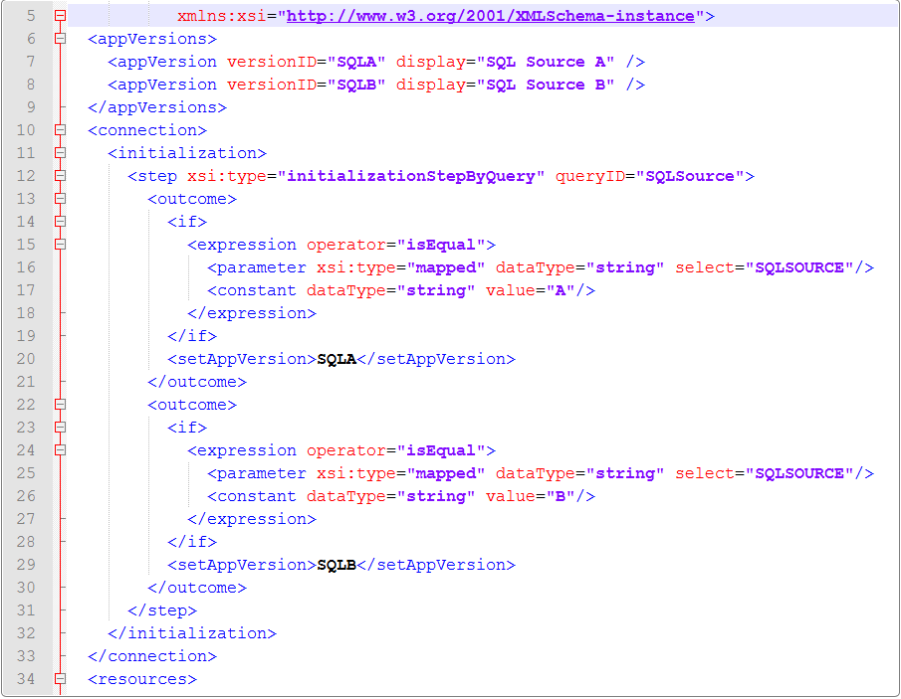901x699 pixels.
Task: Collapse the connection block fold marker
Action: coord(60,130)
